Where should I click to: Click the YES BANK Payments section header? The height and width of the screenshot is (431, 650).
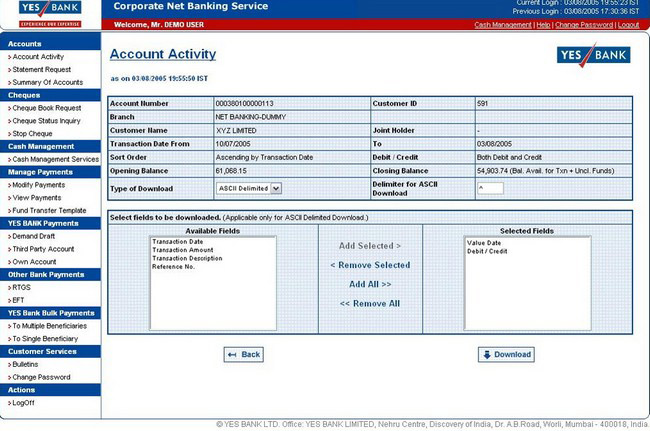click(x=50, y=223)
